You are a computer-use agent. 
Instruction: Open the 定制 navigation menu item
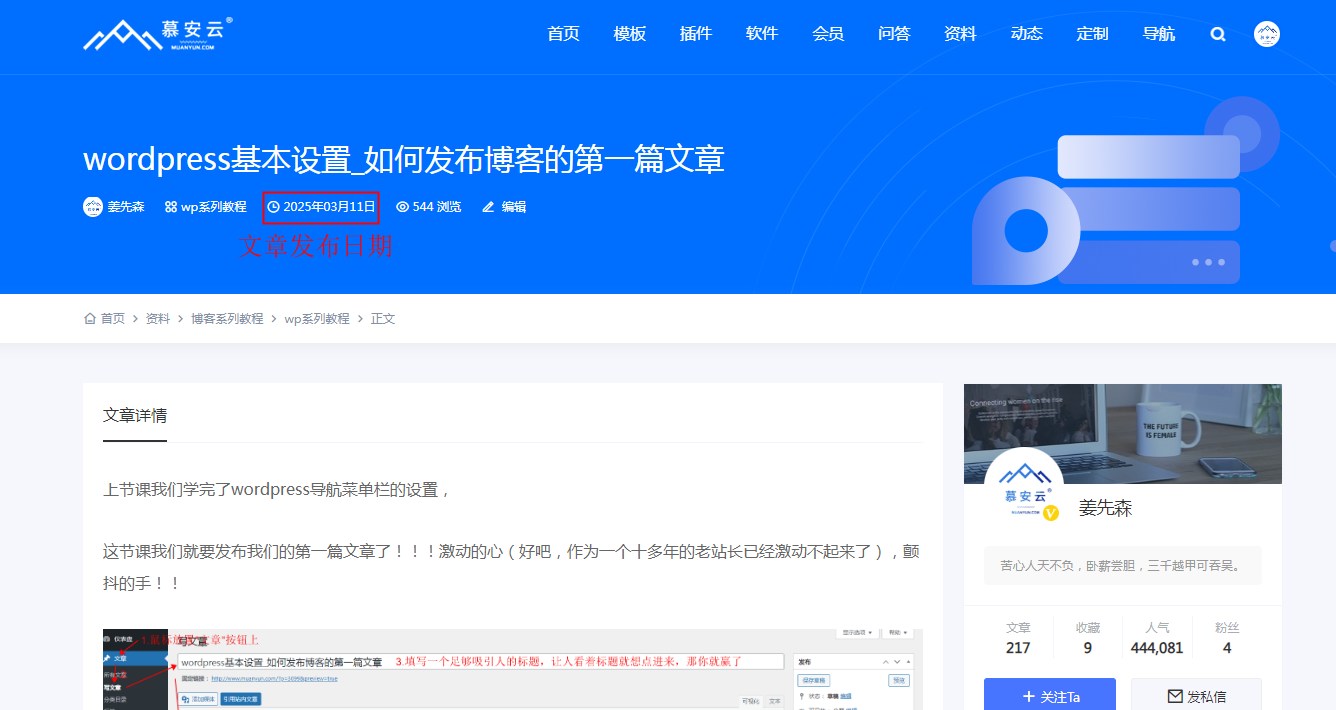pyautogui.click(x=1093, y=34)
